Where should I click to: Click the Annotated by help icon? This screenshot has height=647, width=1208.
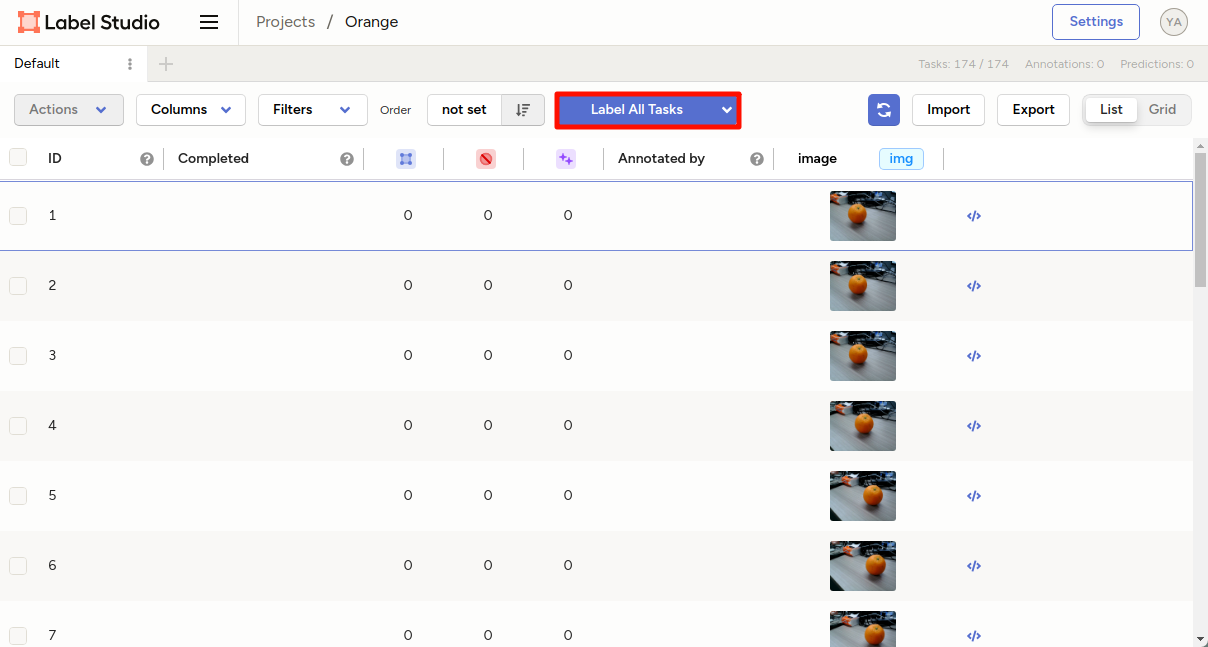tap(757, 159)
